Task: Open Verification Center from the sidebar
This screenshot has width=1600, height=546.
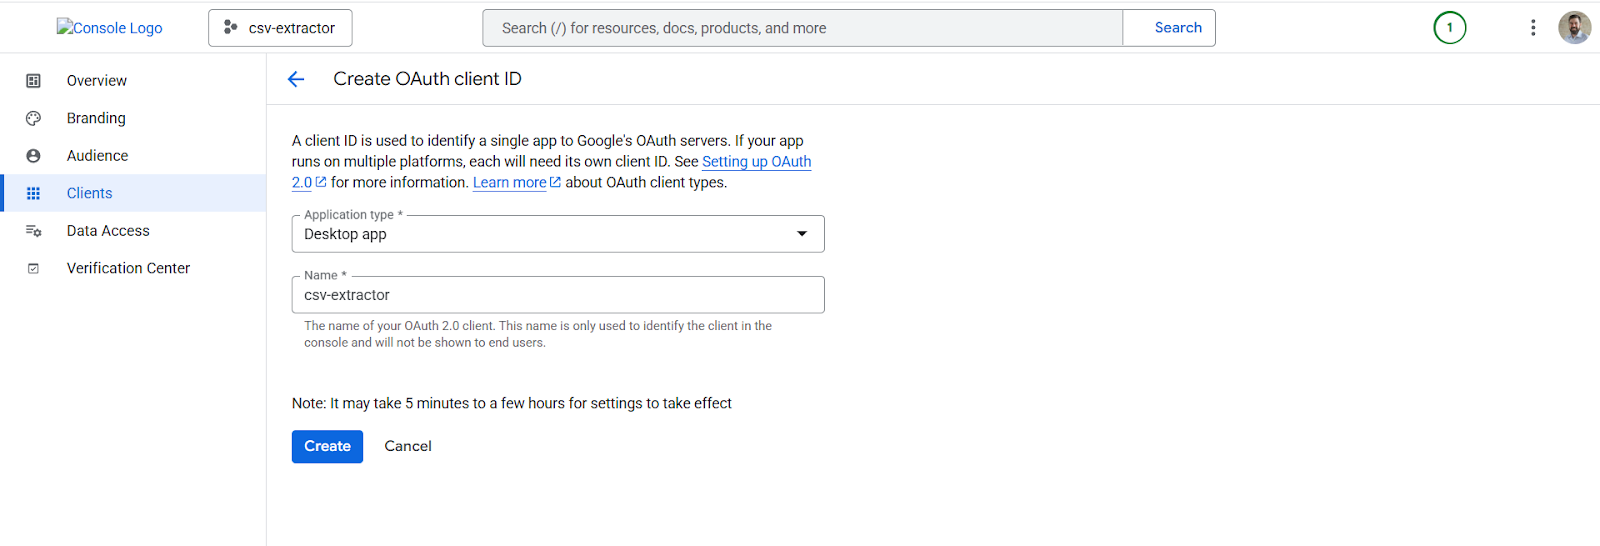Action: point(128,268)
